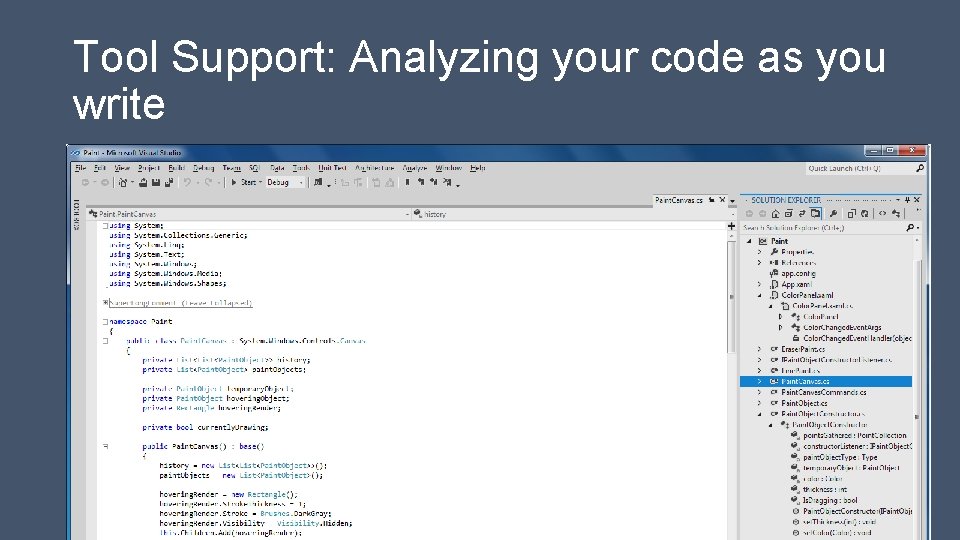
Task: Open the File menu
Action: click(80, 168)
